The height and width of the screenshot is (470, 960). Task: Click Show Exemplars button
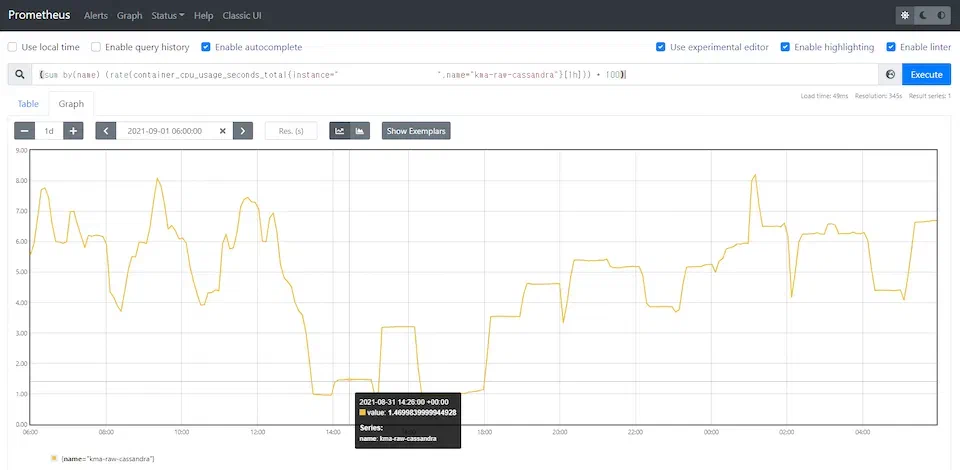416,131
